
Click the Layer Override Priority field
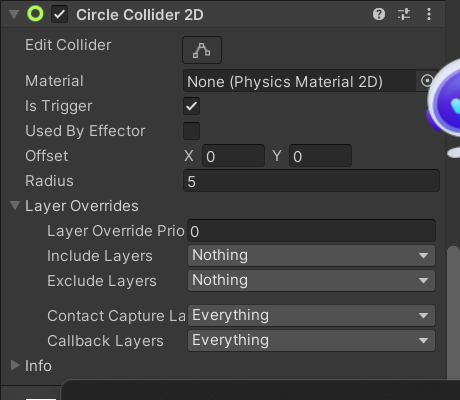pyautogui.click(x=311, y=231)
